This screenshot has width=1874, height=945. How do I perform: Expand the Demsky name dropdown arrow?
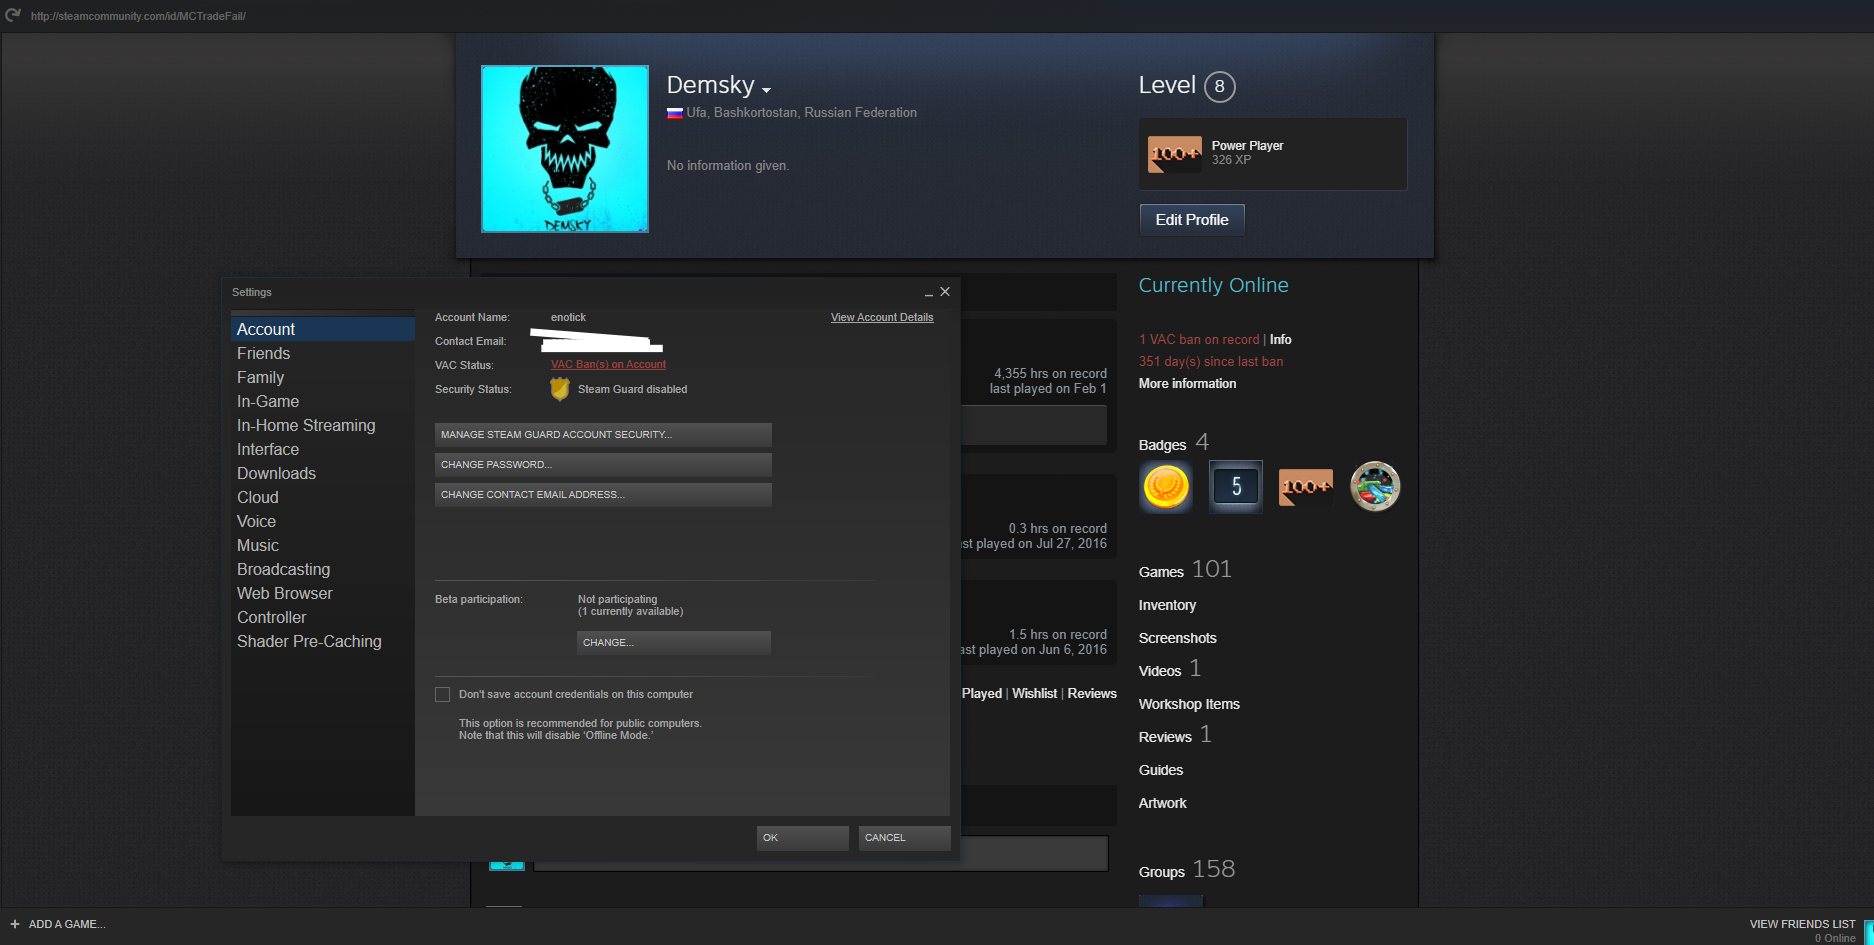click(766, 90)
